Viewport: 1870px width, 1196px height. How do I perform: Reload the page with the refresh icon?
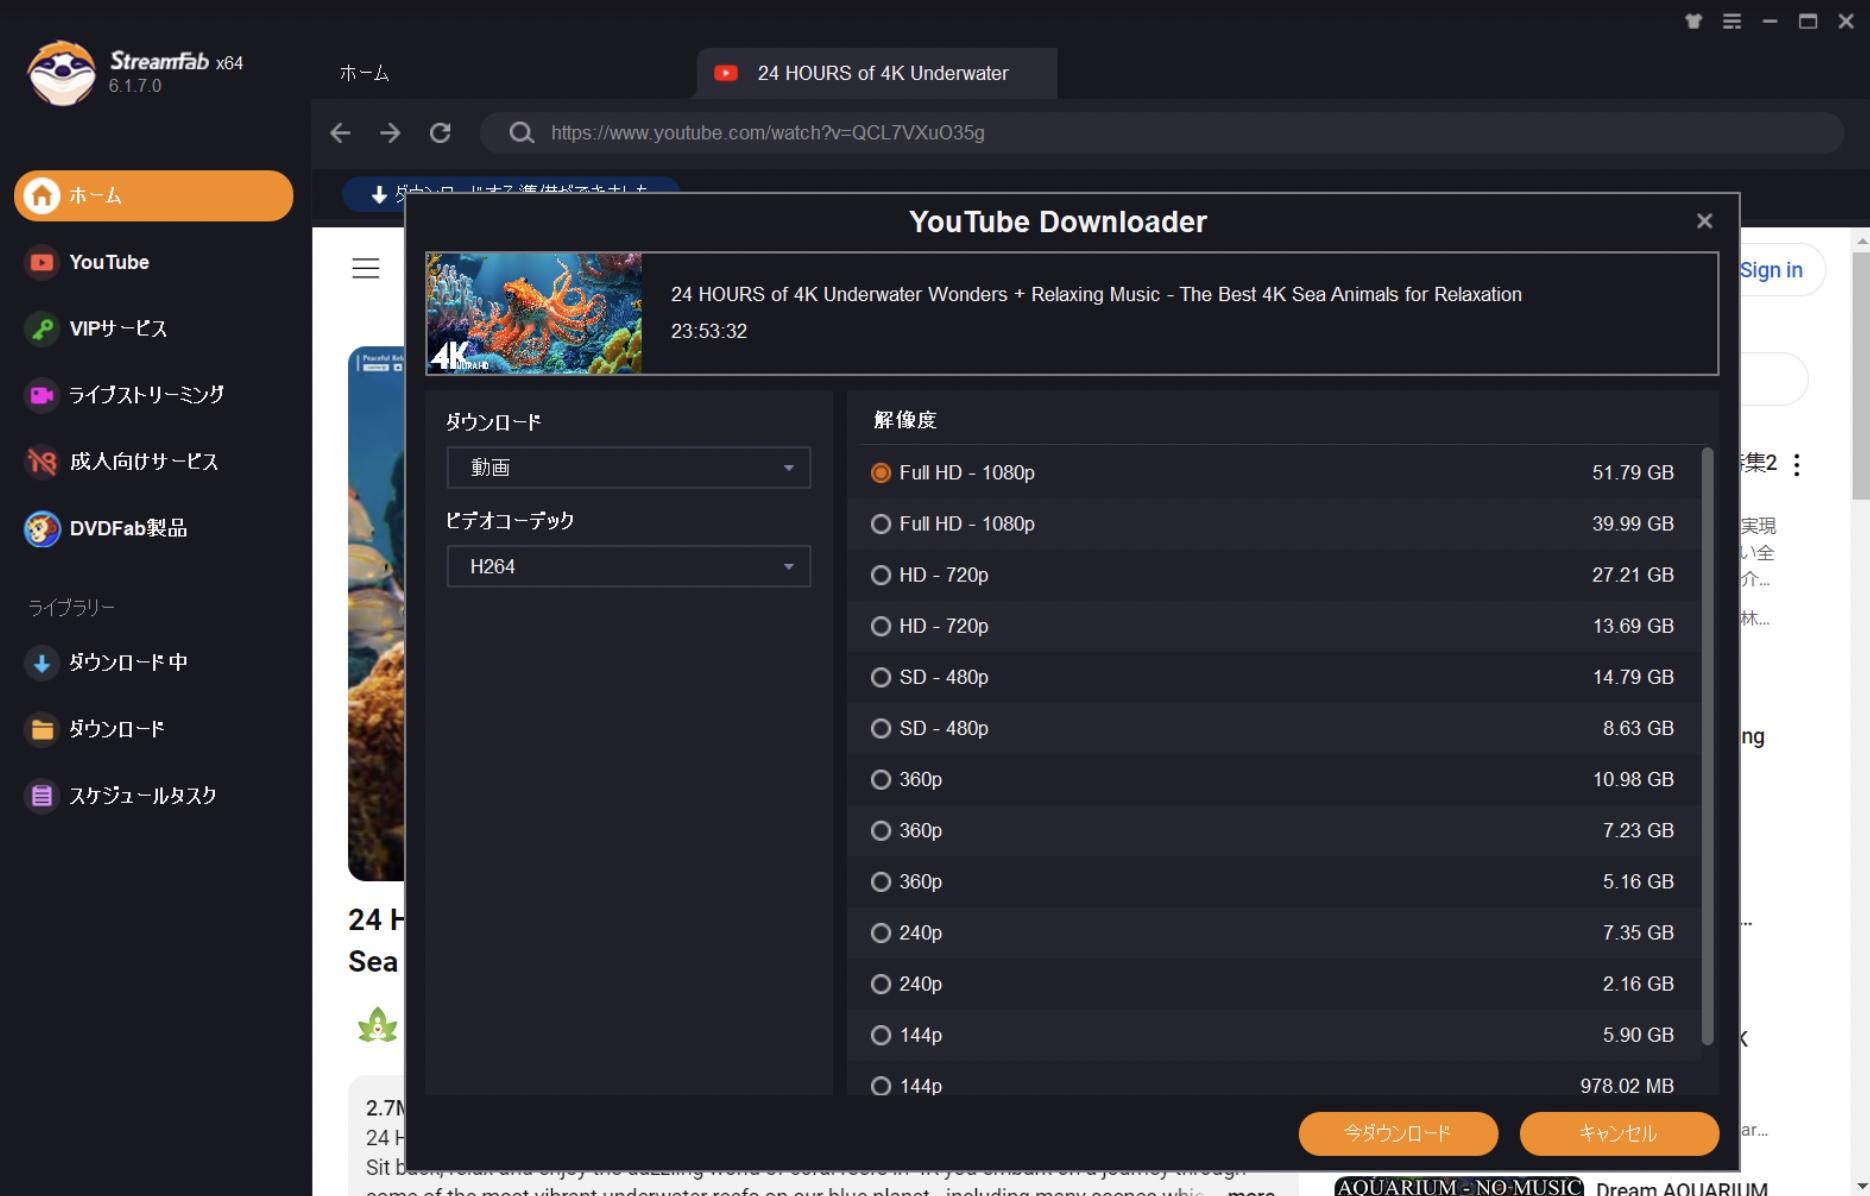(x=440, y=133)
